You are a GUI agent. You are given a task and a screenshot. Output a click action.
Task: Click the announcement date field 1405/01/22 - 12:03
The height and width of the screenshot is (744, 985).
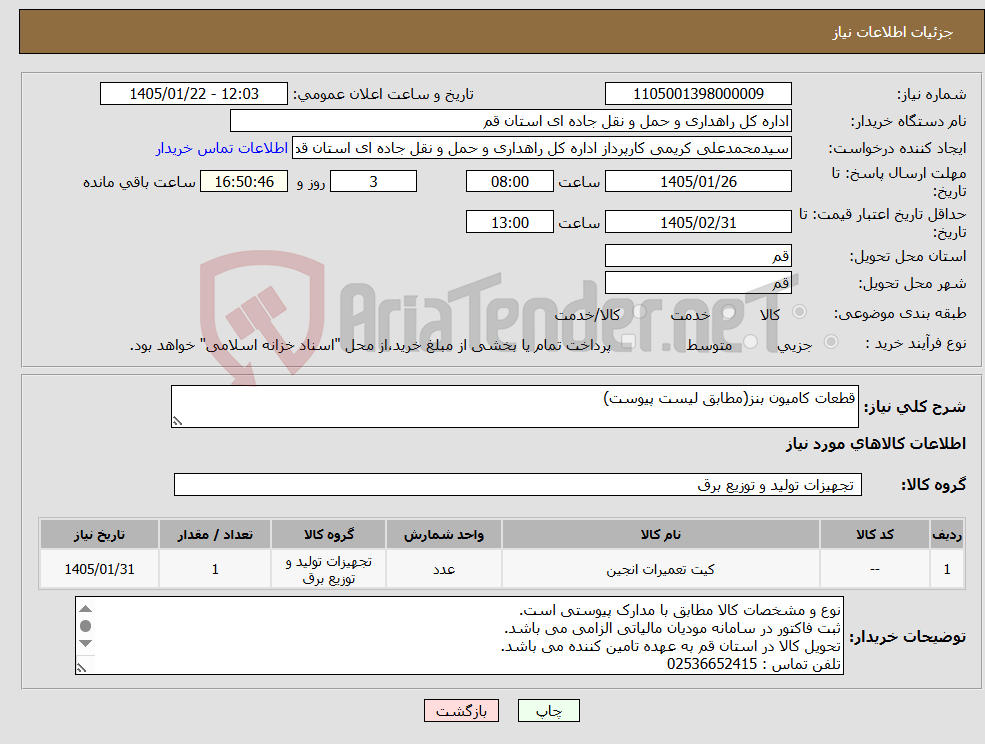coord(193,94)
